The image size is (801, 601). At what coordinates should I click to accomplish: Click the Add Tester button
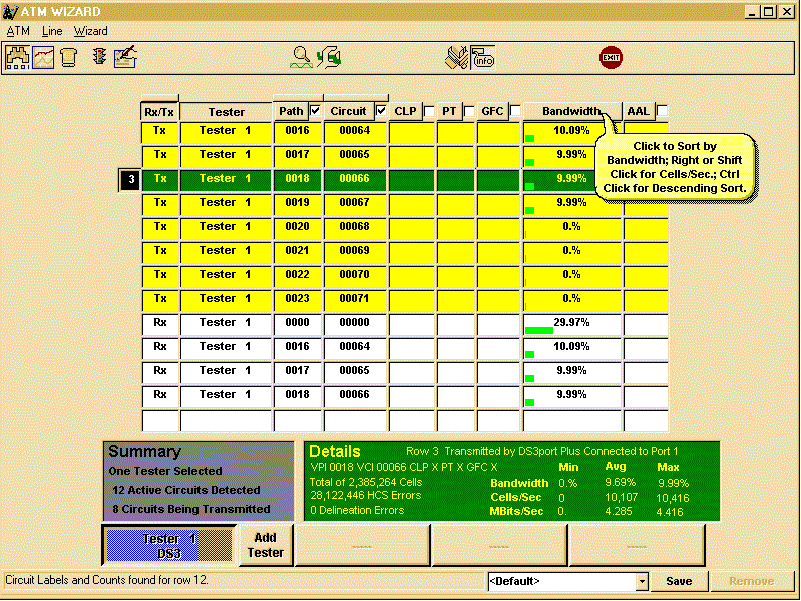pos(266,545)
